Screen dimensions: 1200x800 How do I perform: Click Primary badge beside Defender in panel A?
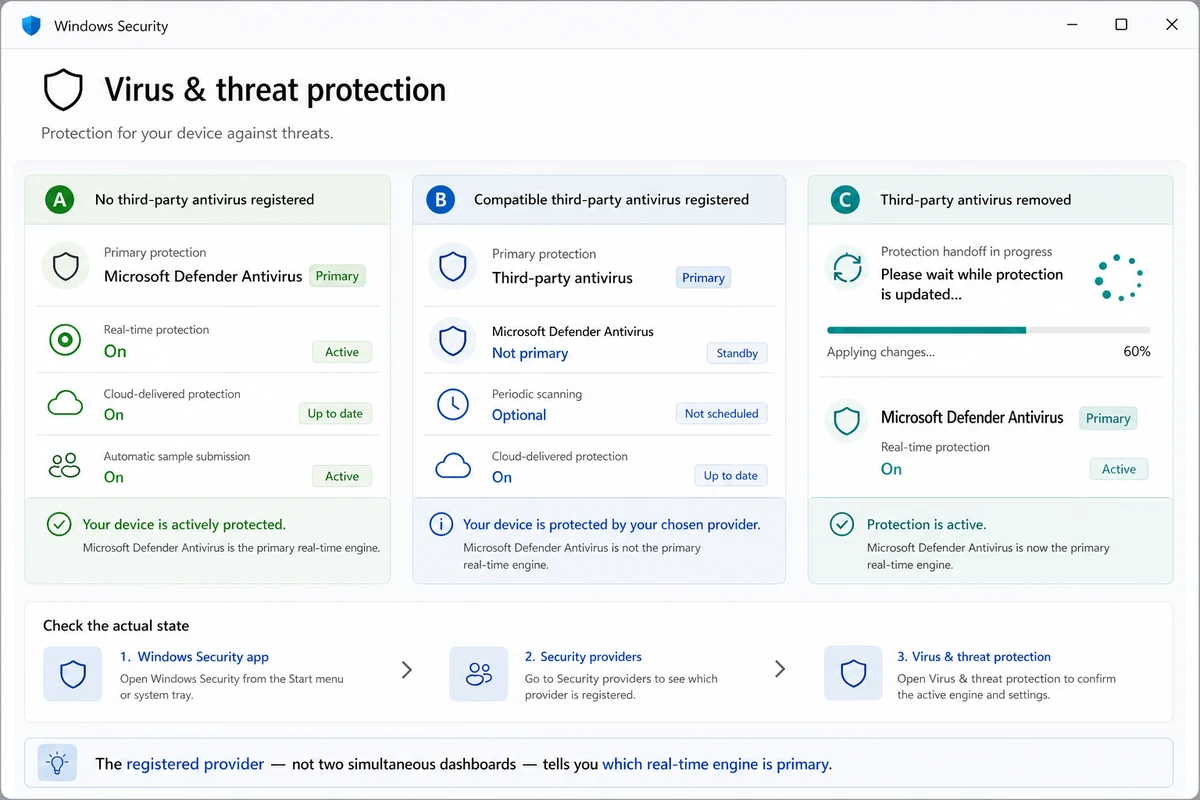click(337, 276)
